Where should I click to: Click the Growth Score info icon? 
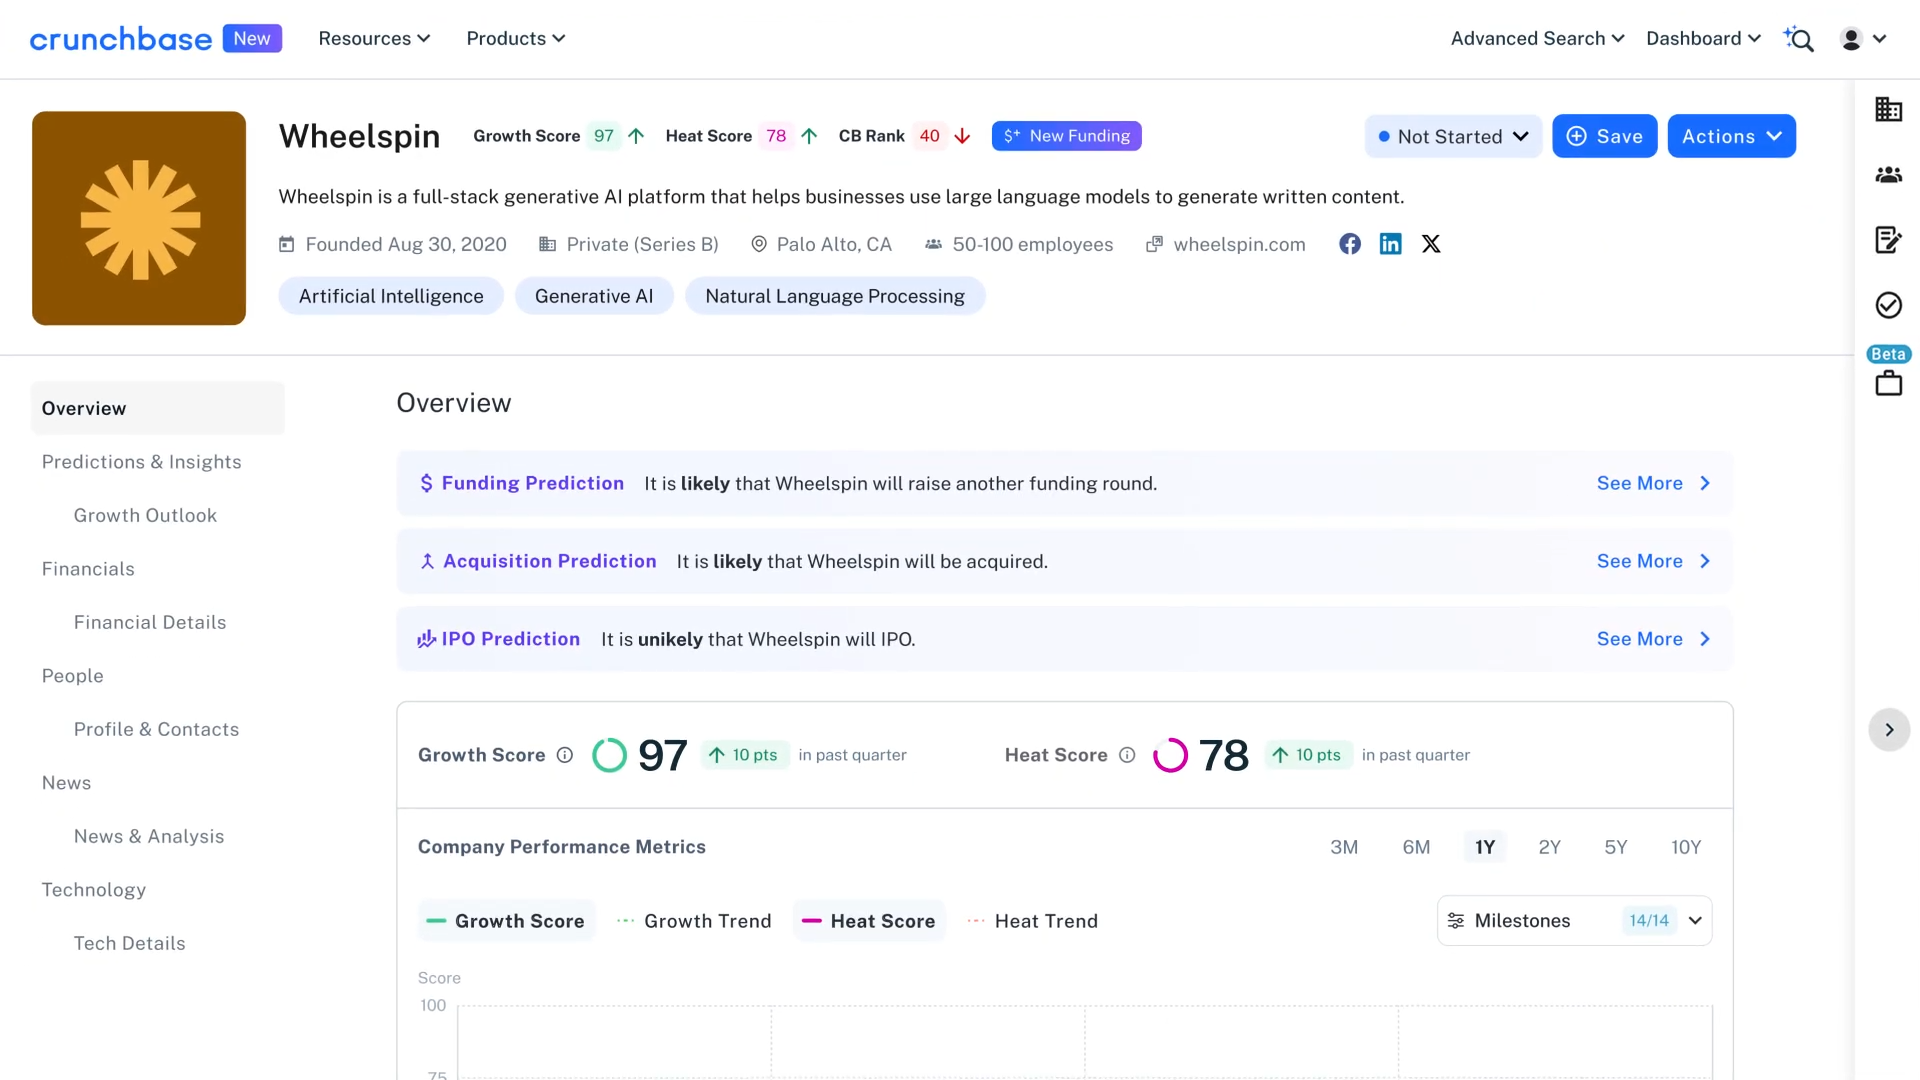click(565, 755)
